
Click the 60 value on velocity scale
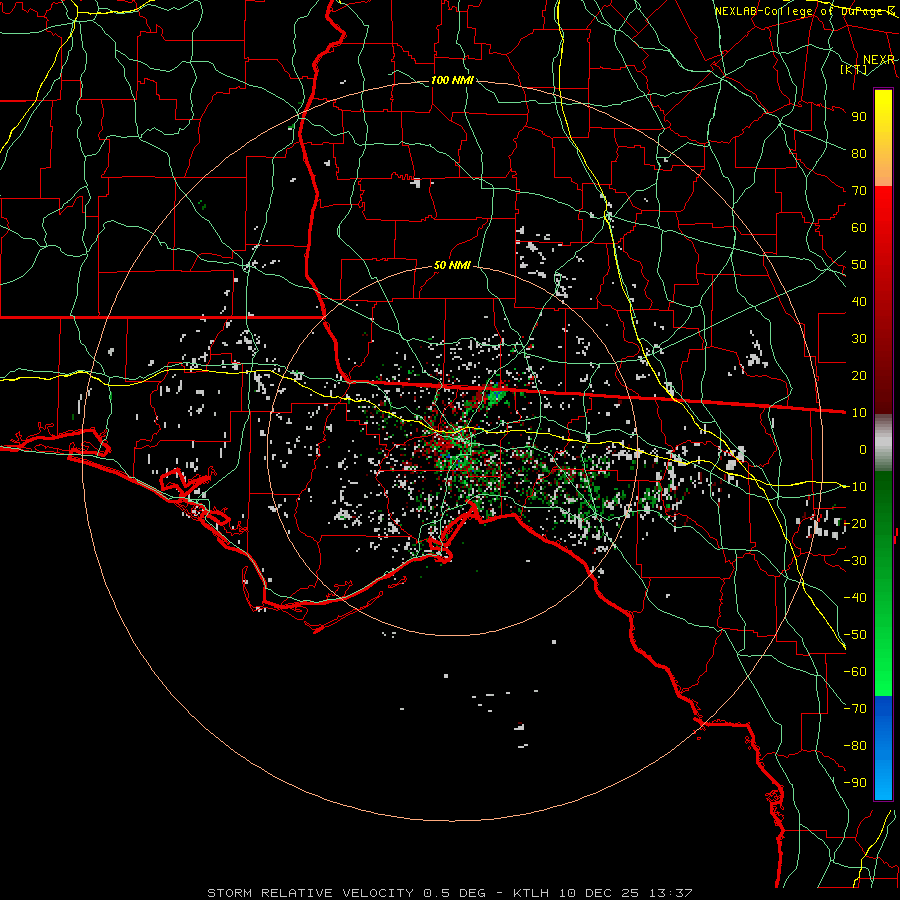pyautogui.click(x=859, y=227)
